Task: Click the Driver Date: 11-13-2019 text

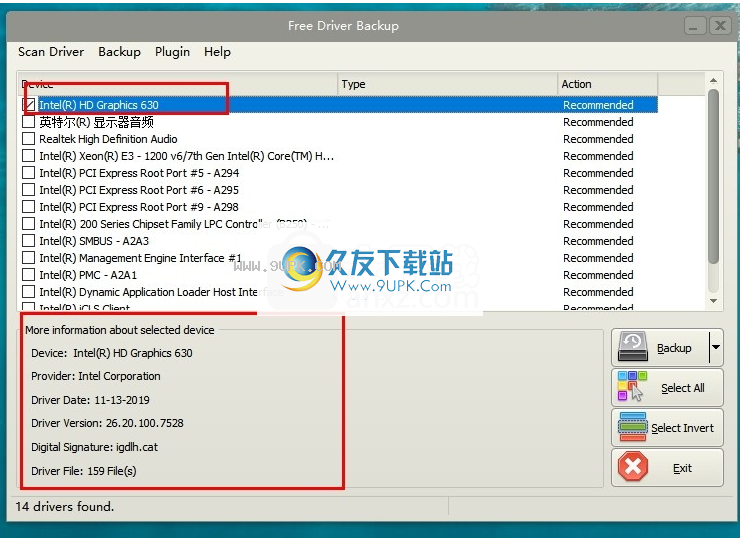Action: (90, 400)
